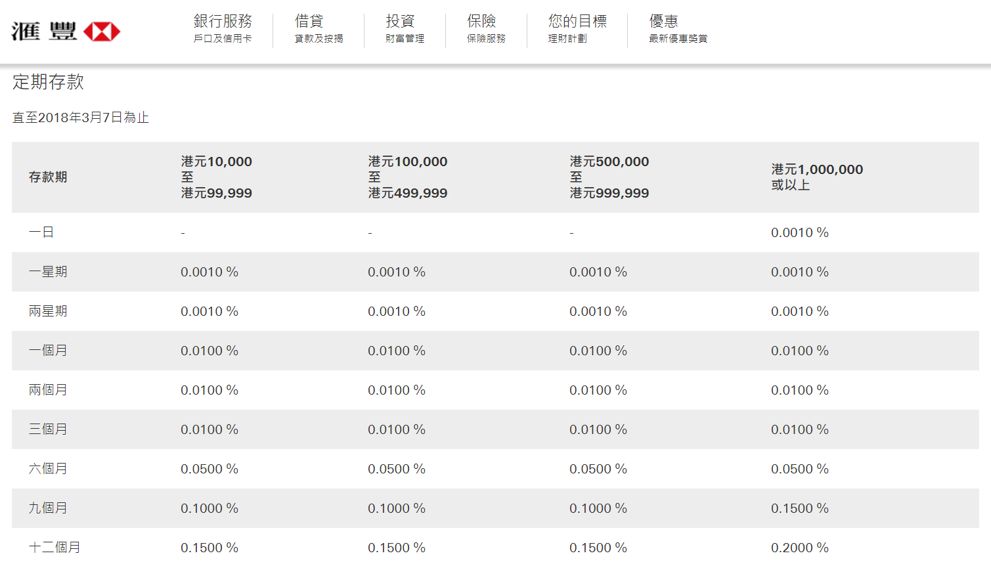Image resolution: width=991 pixels, height=566 pixels.
Task: Click the 港元100,000 至 港元499,999 column header
Action: [x=408, y=177]
